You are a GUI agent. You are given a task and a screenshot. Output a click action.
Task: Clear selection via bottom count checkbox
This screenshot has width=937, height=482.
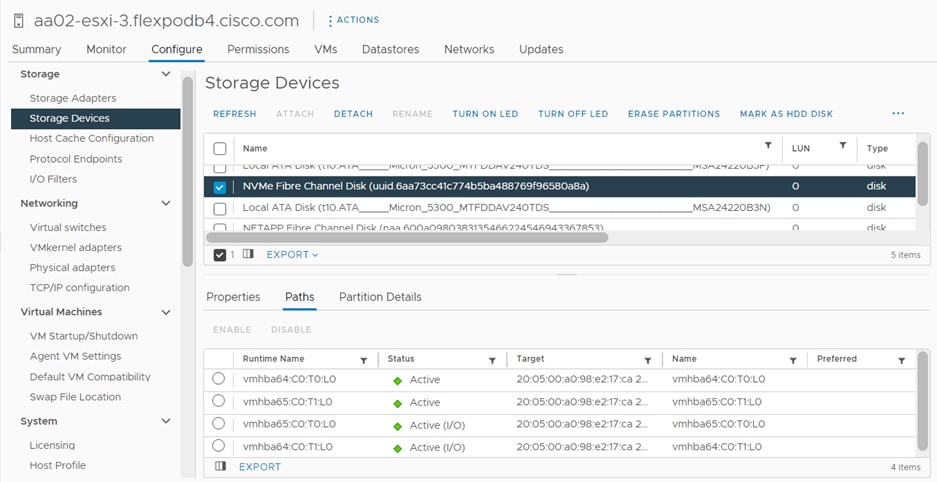(x=219, y=254)
